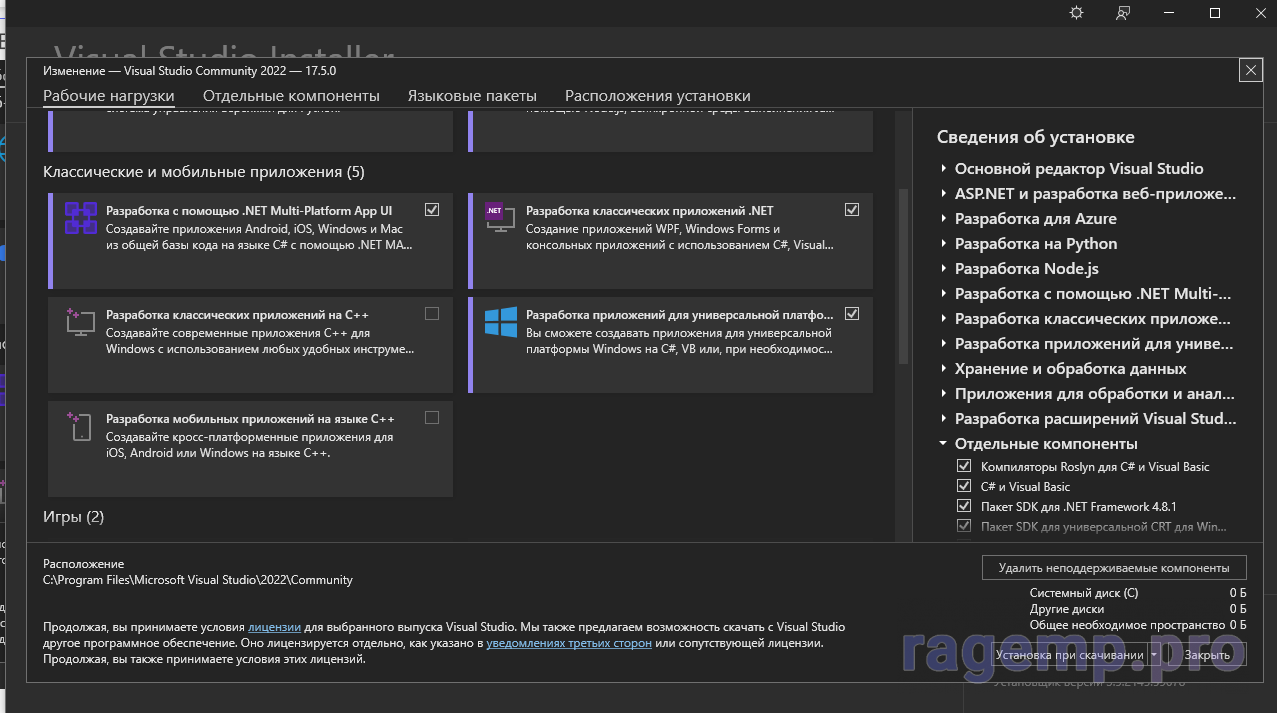Click the feedback icon in title bar
The width and height of the screenshot is (1277, 713).
coord(1123,13)
